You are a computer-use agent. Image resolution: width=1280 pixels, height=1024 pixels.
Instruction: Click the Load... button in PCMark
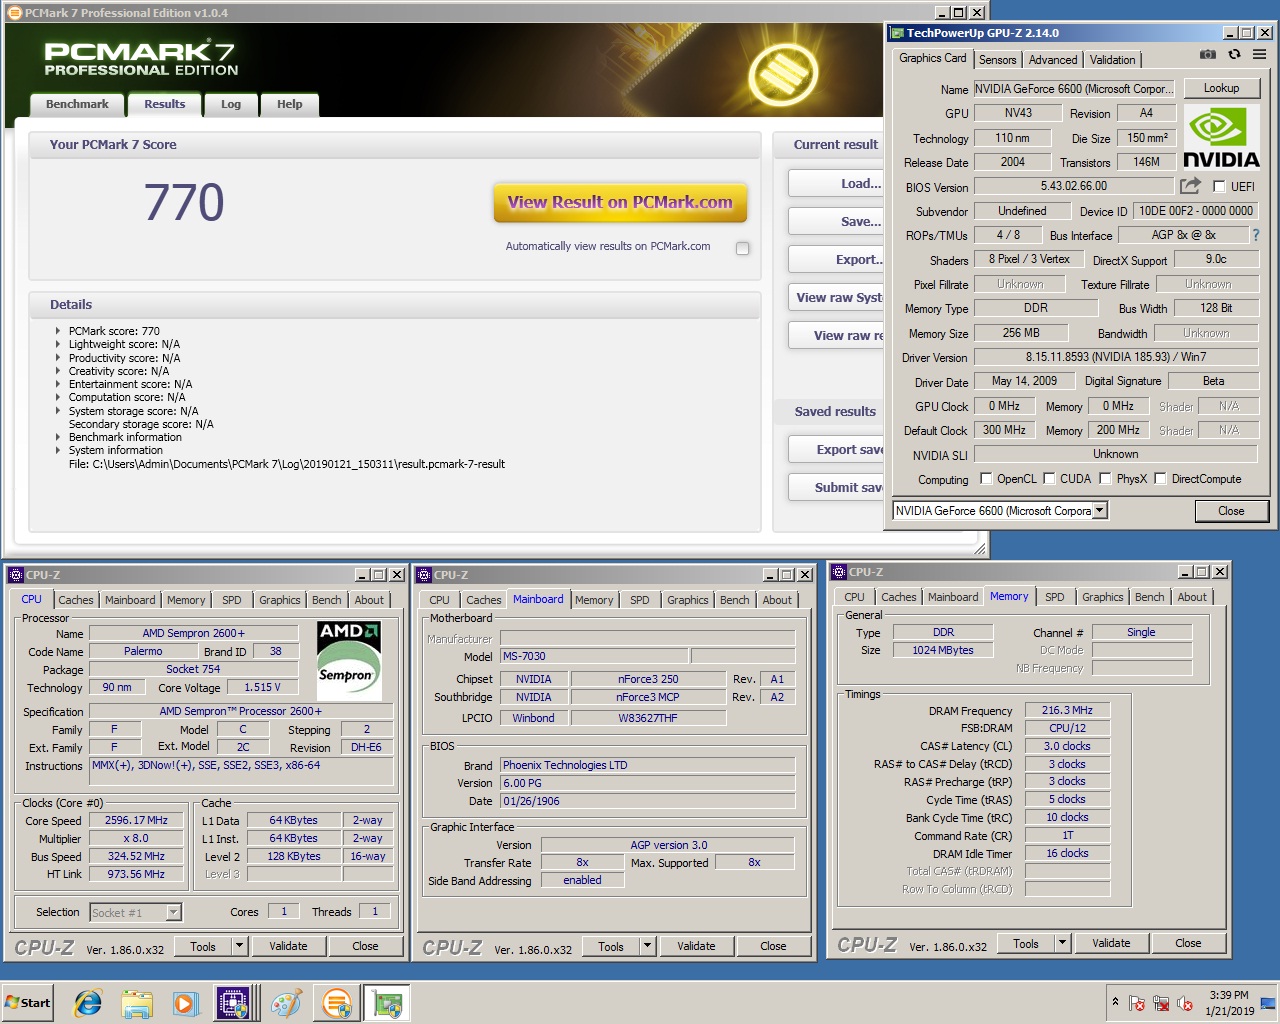836,183
